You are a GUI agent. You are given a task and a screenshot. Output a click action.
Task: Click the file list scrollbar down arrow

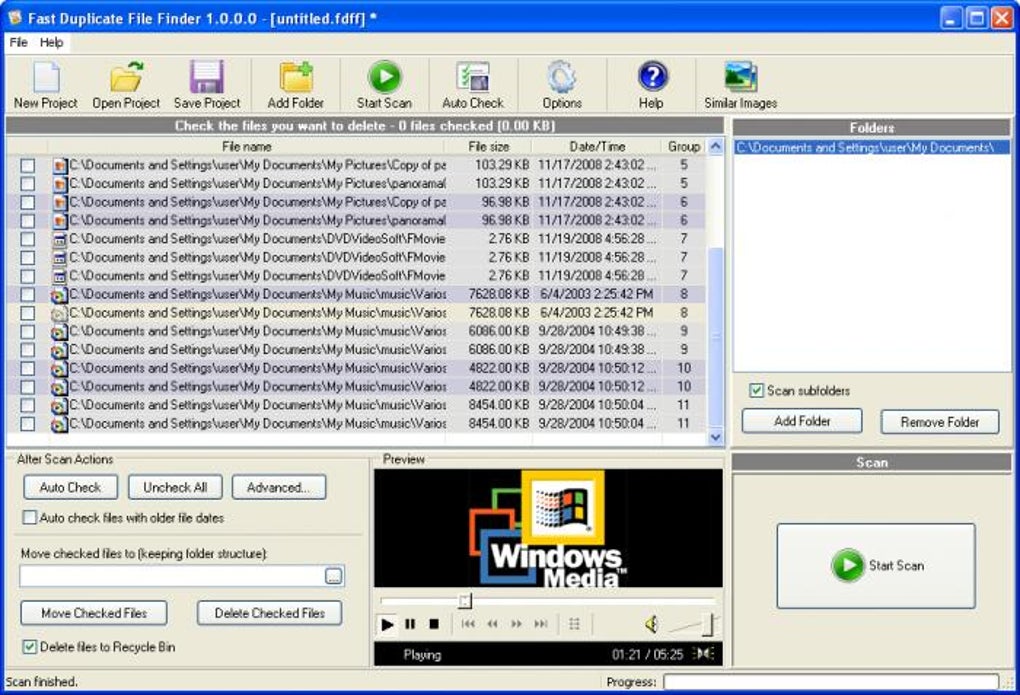715,437
